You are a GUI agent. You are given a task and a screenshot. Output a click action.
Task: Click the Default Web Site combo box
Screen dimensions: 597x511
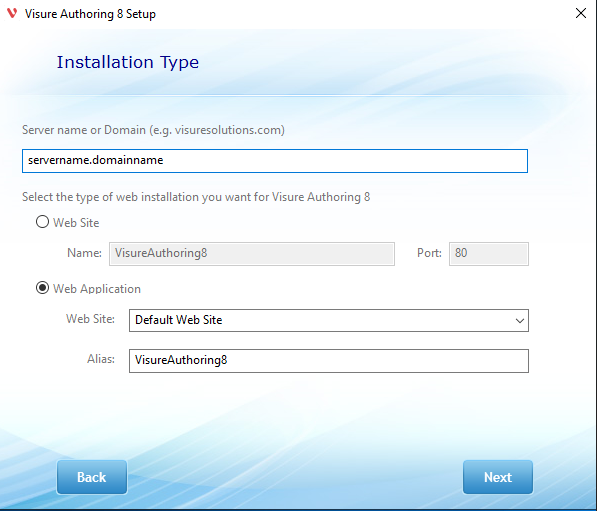[x=329, y=321]
